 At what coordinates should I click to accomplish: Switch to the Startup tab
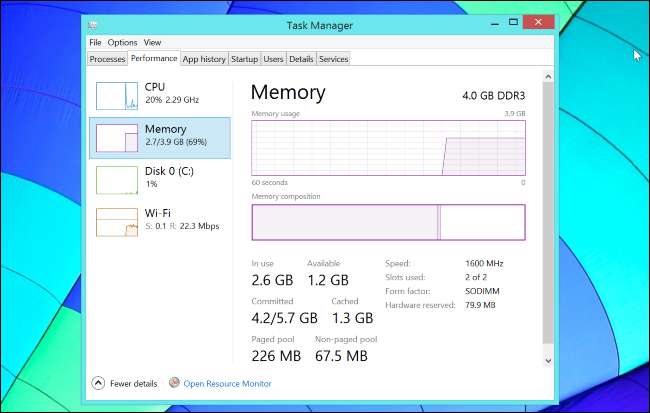244,59
